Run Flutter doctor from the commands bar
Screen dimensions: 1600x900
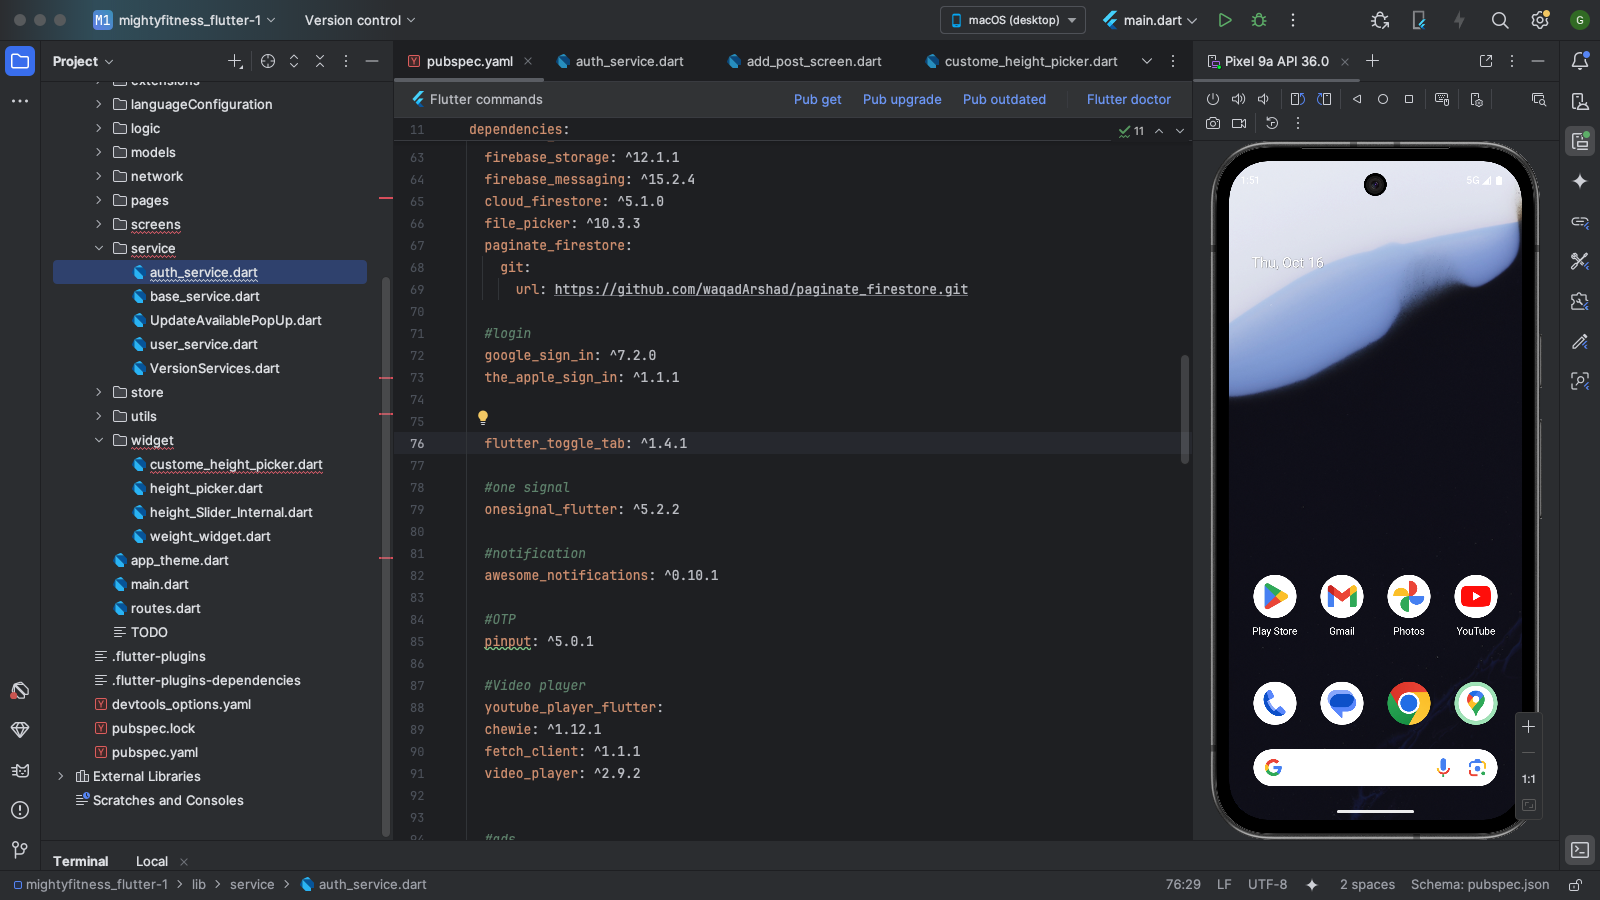(1128, 99)
